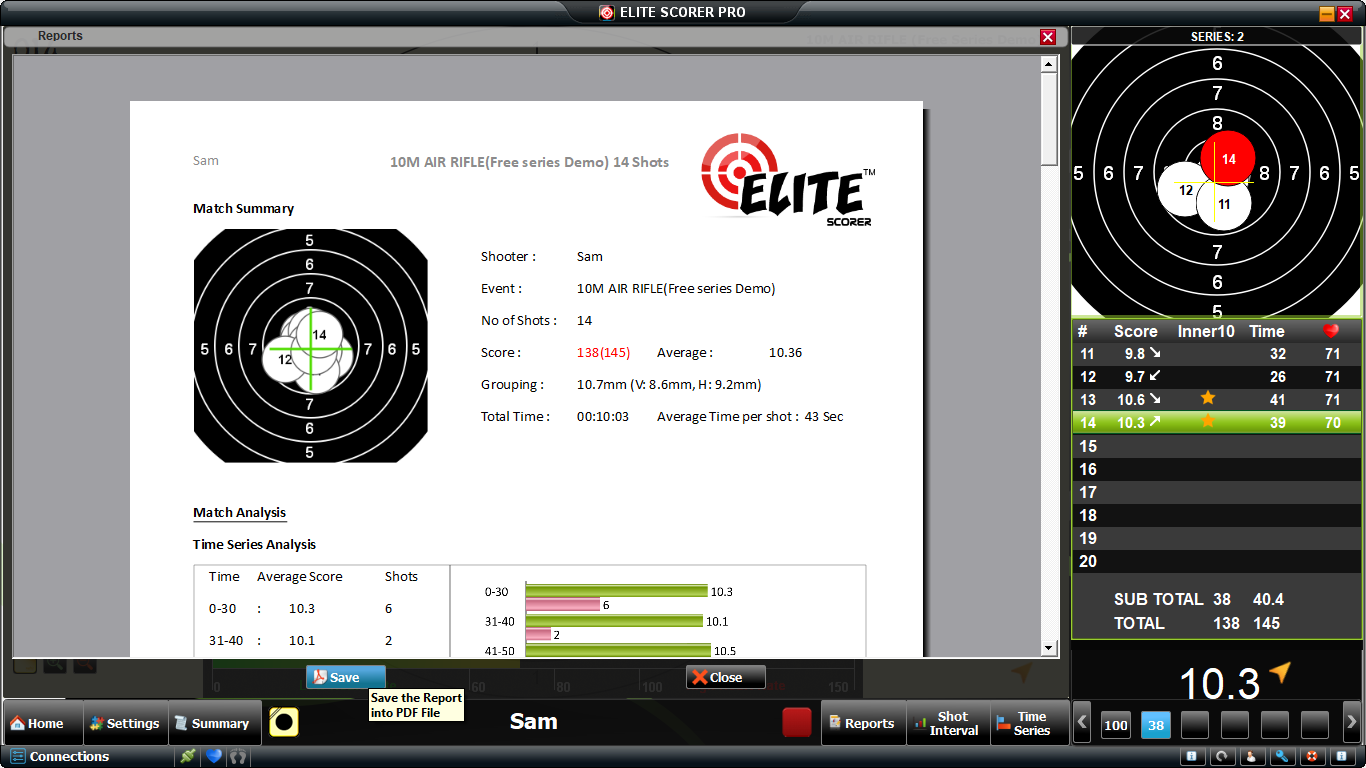The image size is (1366, 768).
Task: Go to Home screen
Action: tap(44, 723)
